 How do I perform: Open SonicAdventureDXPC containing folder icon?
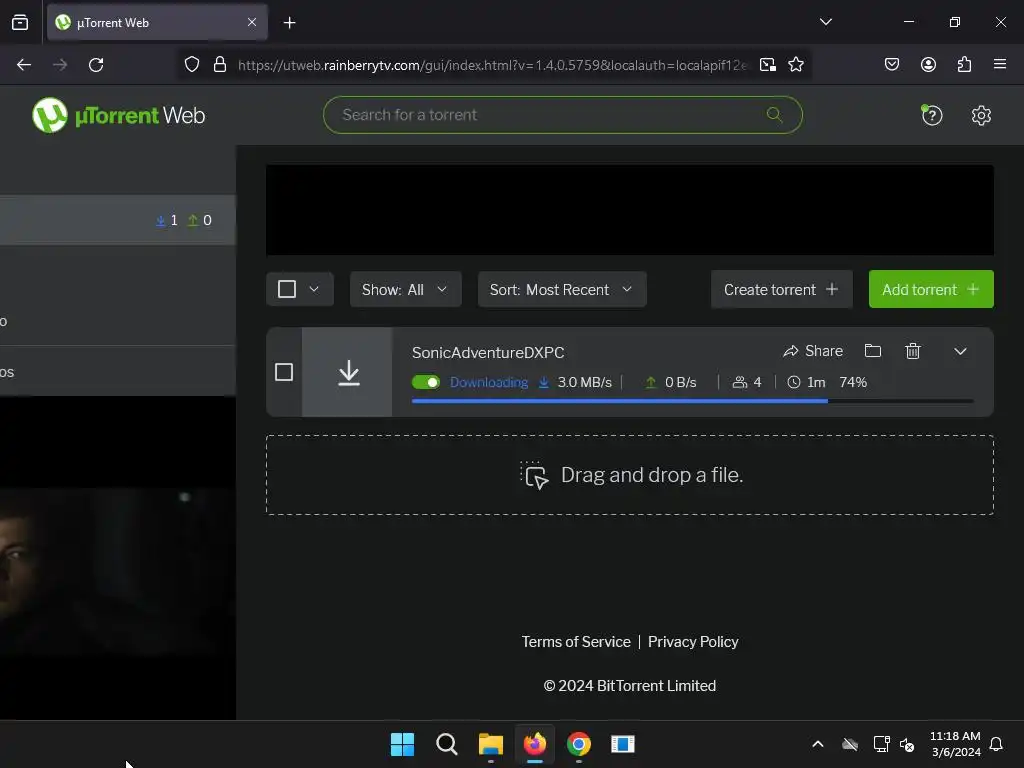coord(872,351)
